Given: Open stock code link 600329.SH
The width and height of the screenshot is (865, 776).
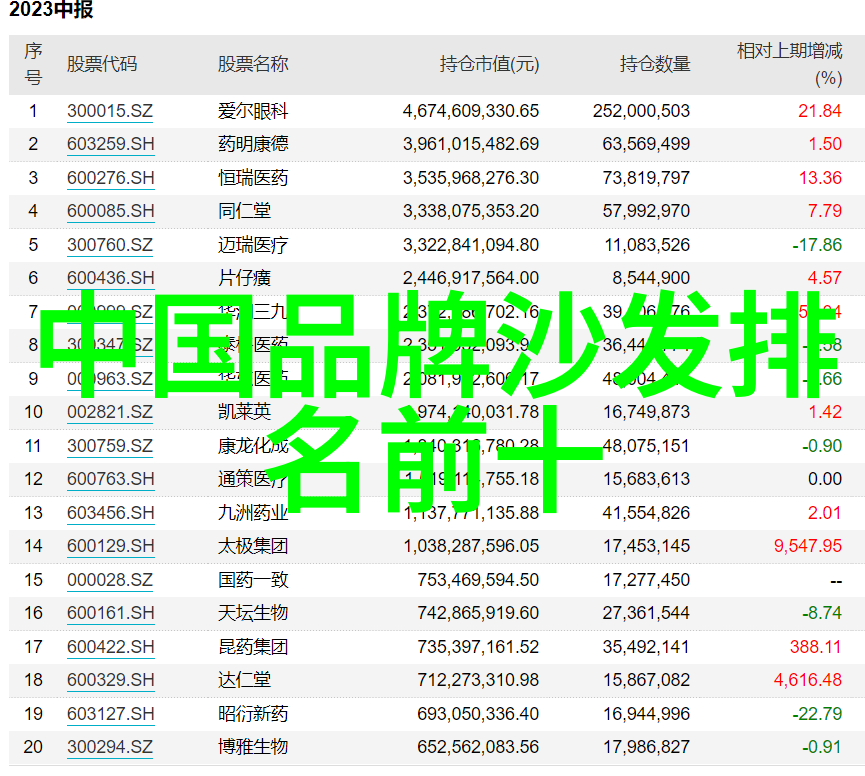Looking at the screenshot, I should [x=110, y=680].
